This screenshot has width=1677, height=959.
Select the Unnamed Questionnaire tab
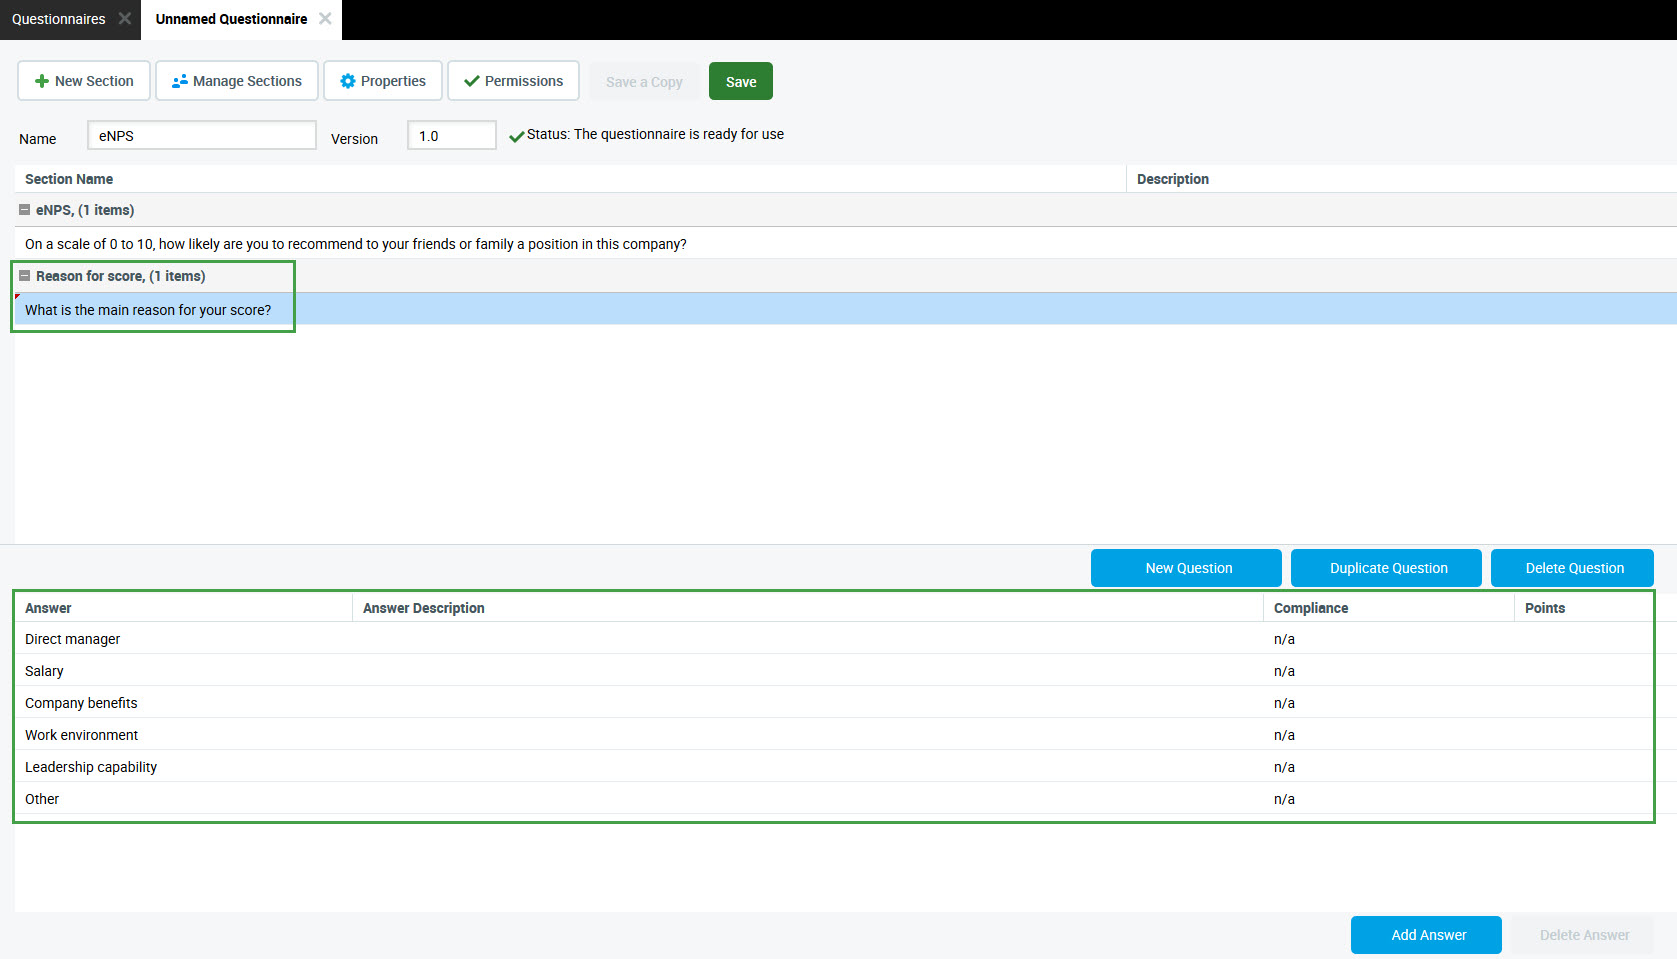coord(231,19)
